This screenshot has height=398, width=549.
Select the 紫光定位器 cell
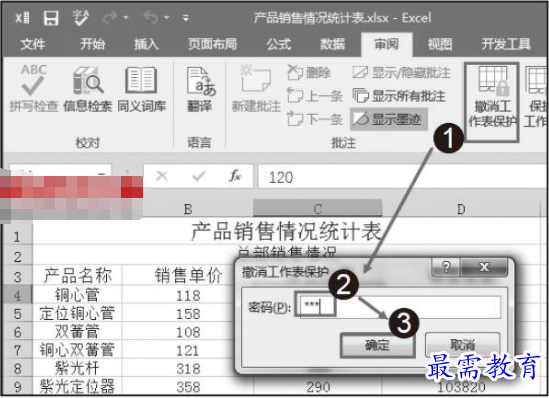point(78,386)
